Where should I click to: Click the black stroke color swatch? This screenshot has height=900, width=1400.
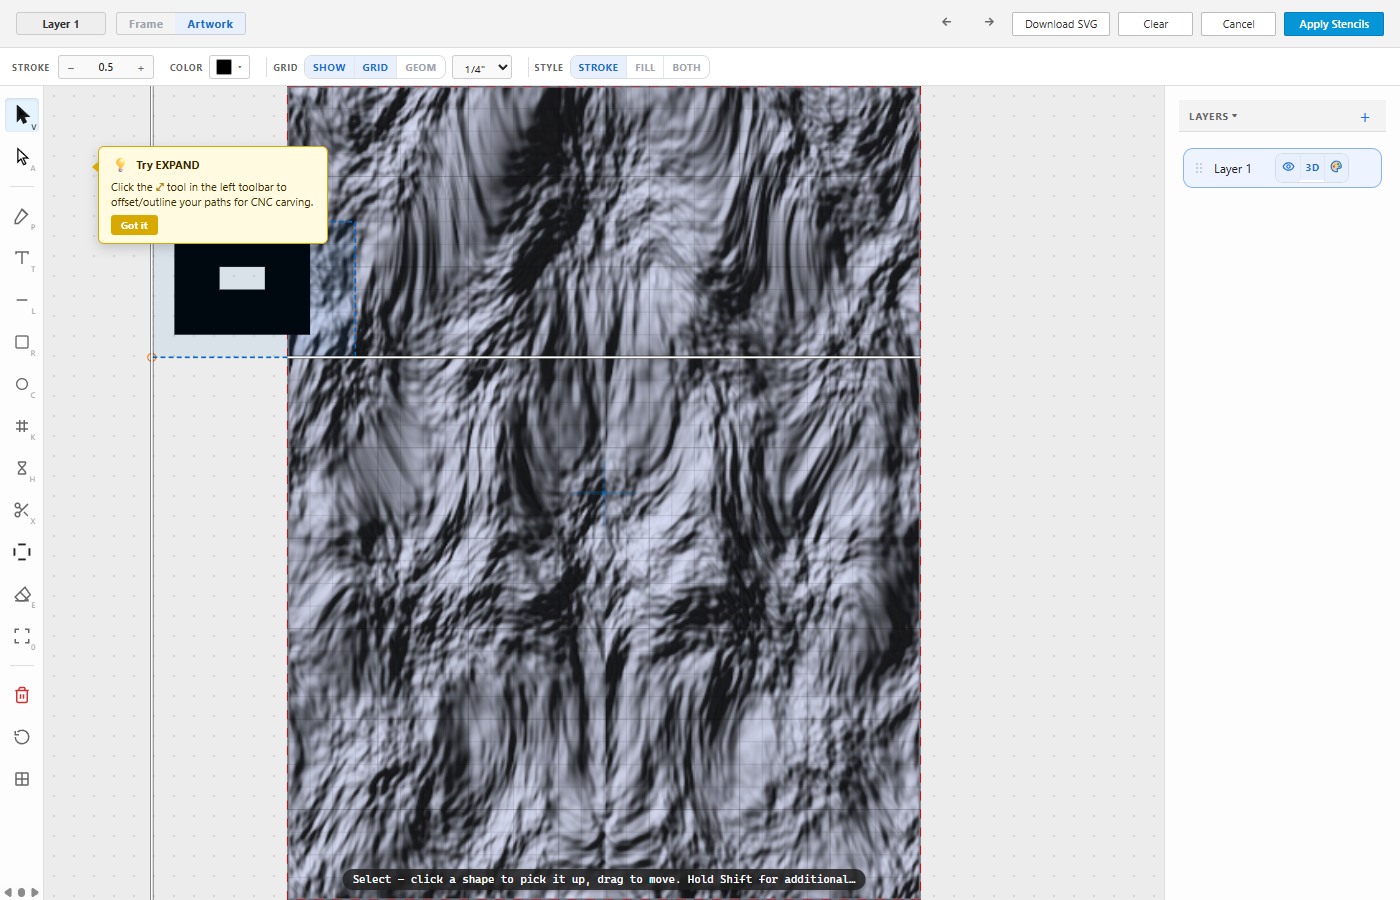coord(224,67)
